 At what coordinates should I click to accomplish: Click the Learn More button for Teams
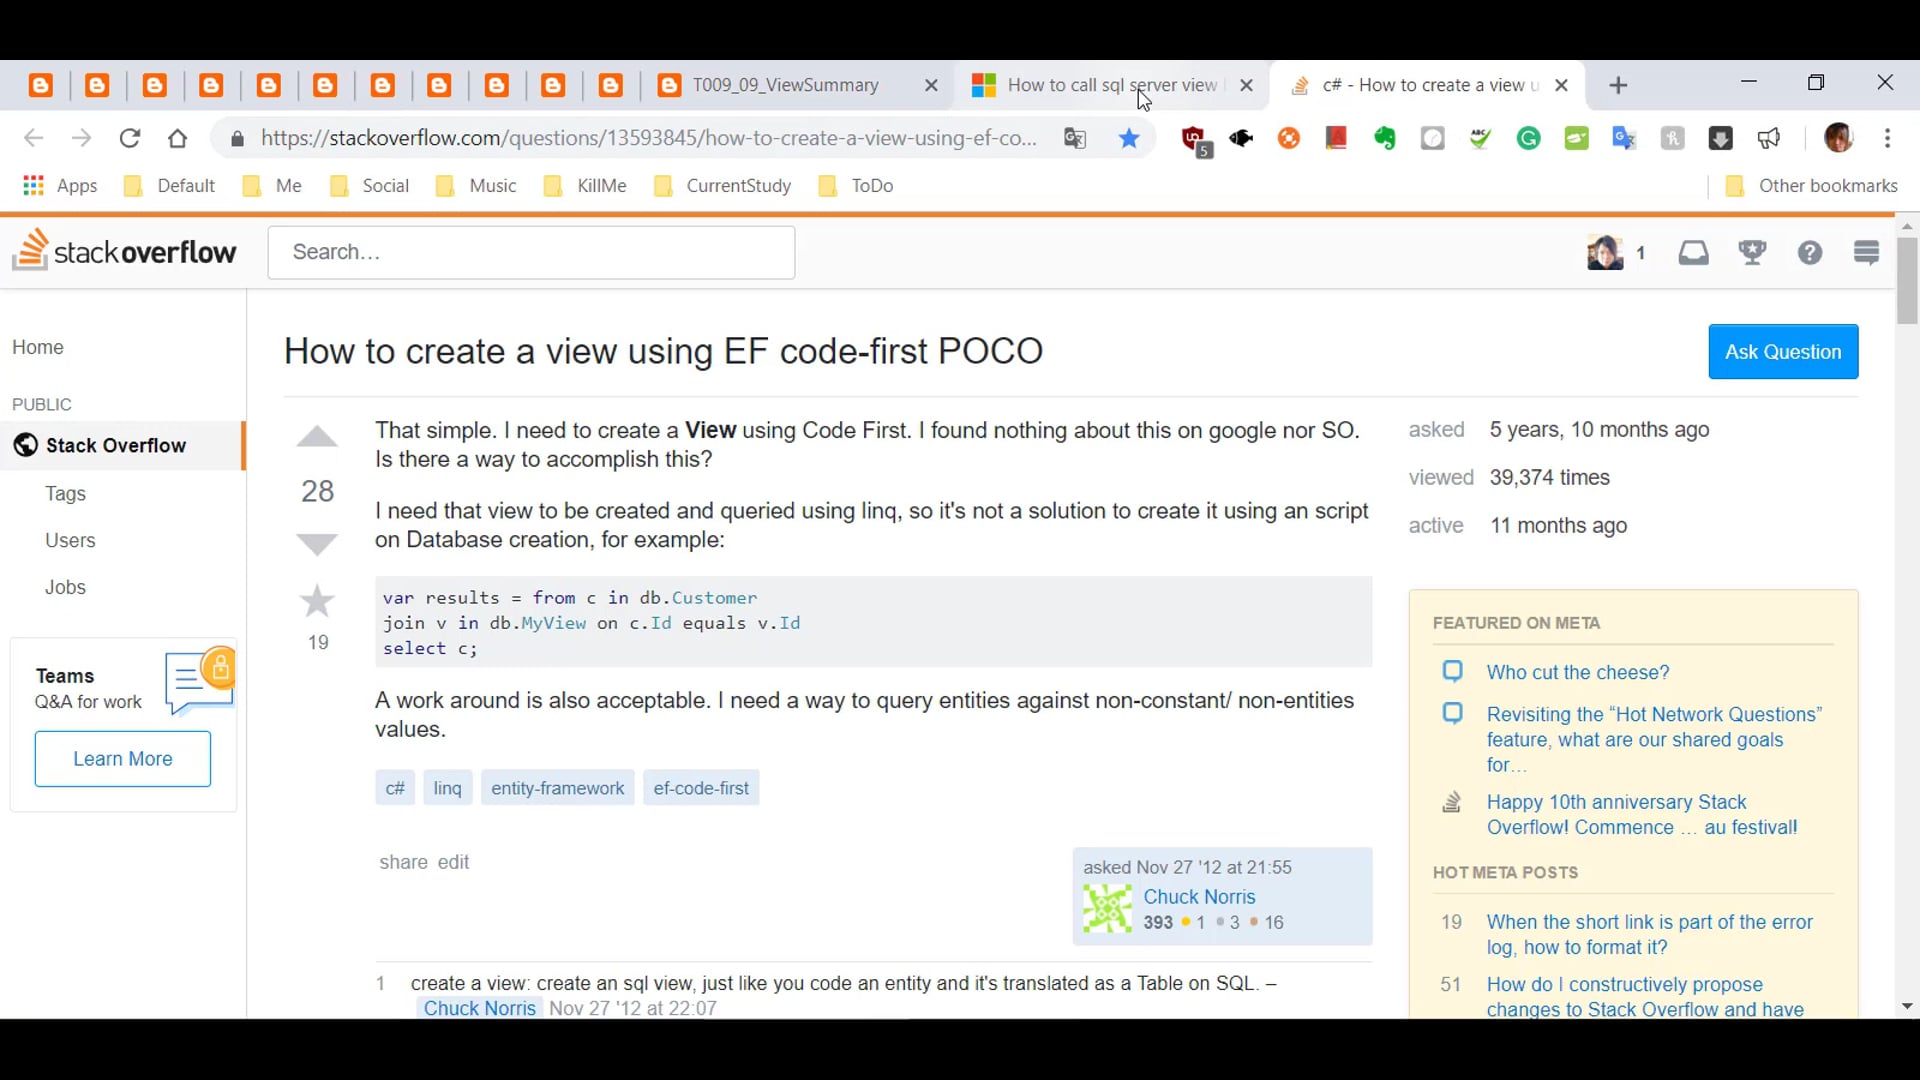click(122, 759)
